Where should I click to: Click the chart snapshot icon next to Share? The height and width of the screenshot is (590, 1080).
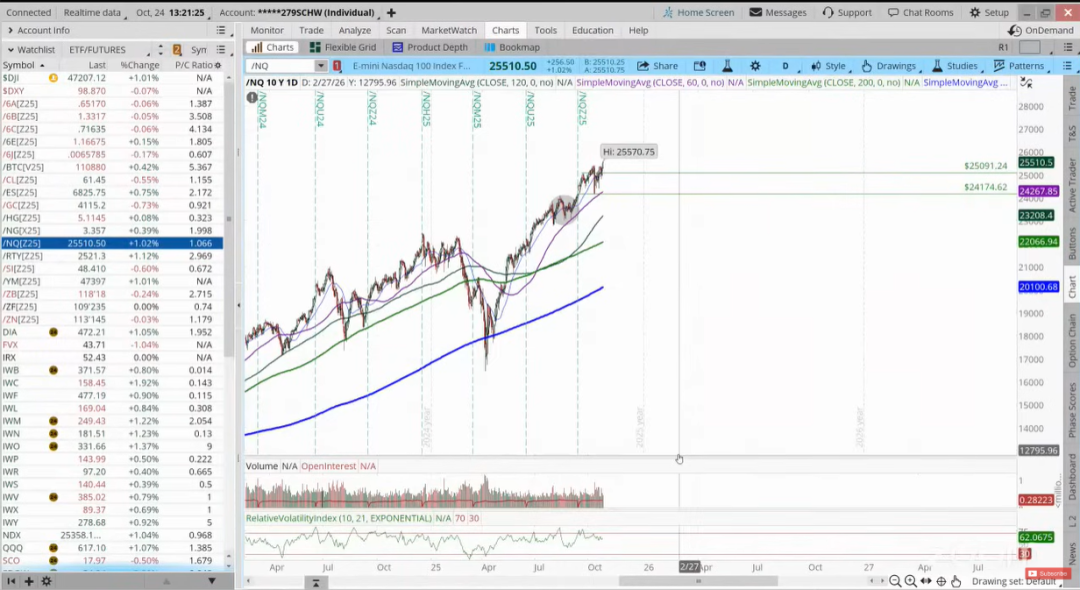click(x=699, y=65)
